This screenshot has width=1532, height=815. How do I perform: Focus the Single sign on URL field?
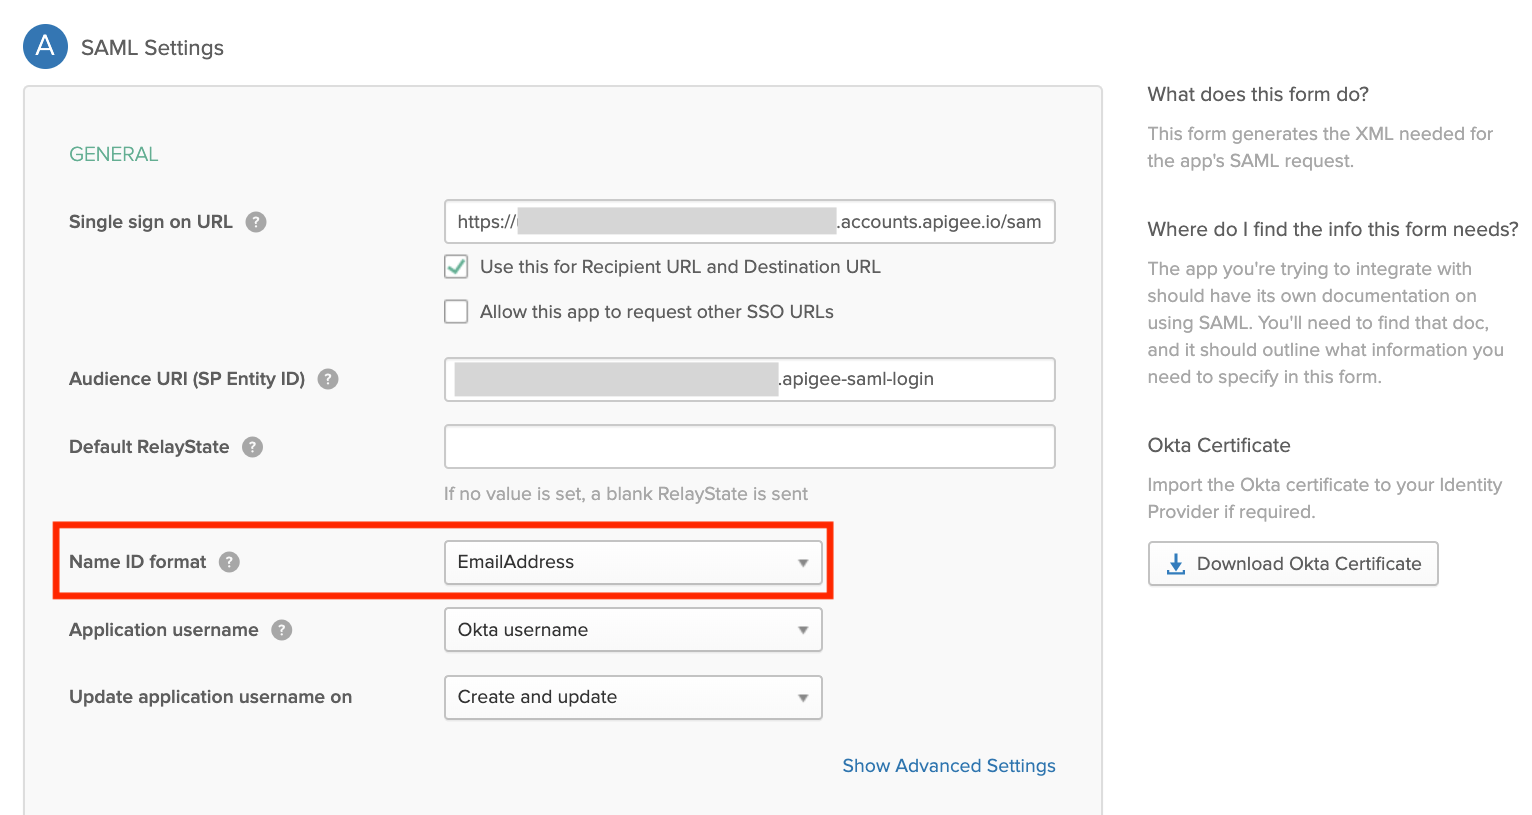coord(749,222)
